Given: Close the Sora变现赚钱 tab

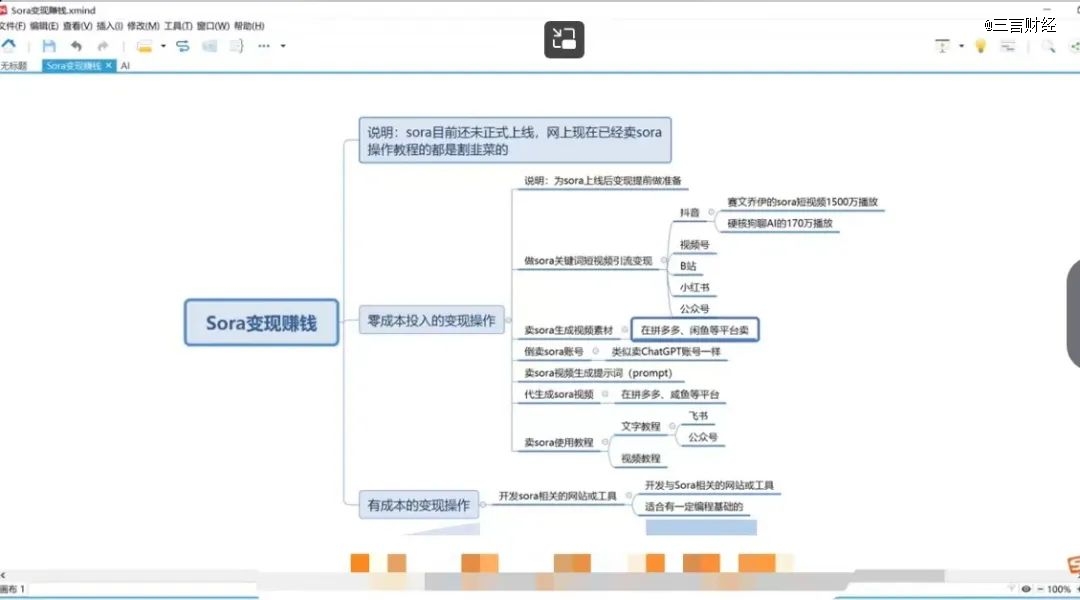Looking at the screenshot, I should pyautogui.click(x=108, y=65).
